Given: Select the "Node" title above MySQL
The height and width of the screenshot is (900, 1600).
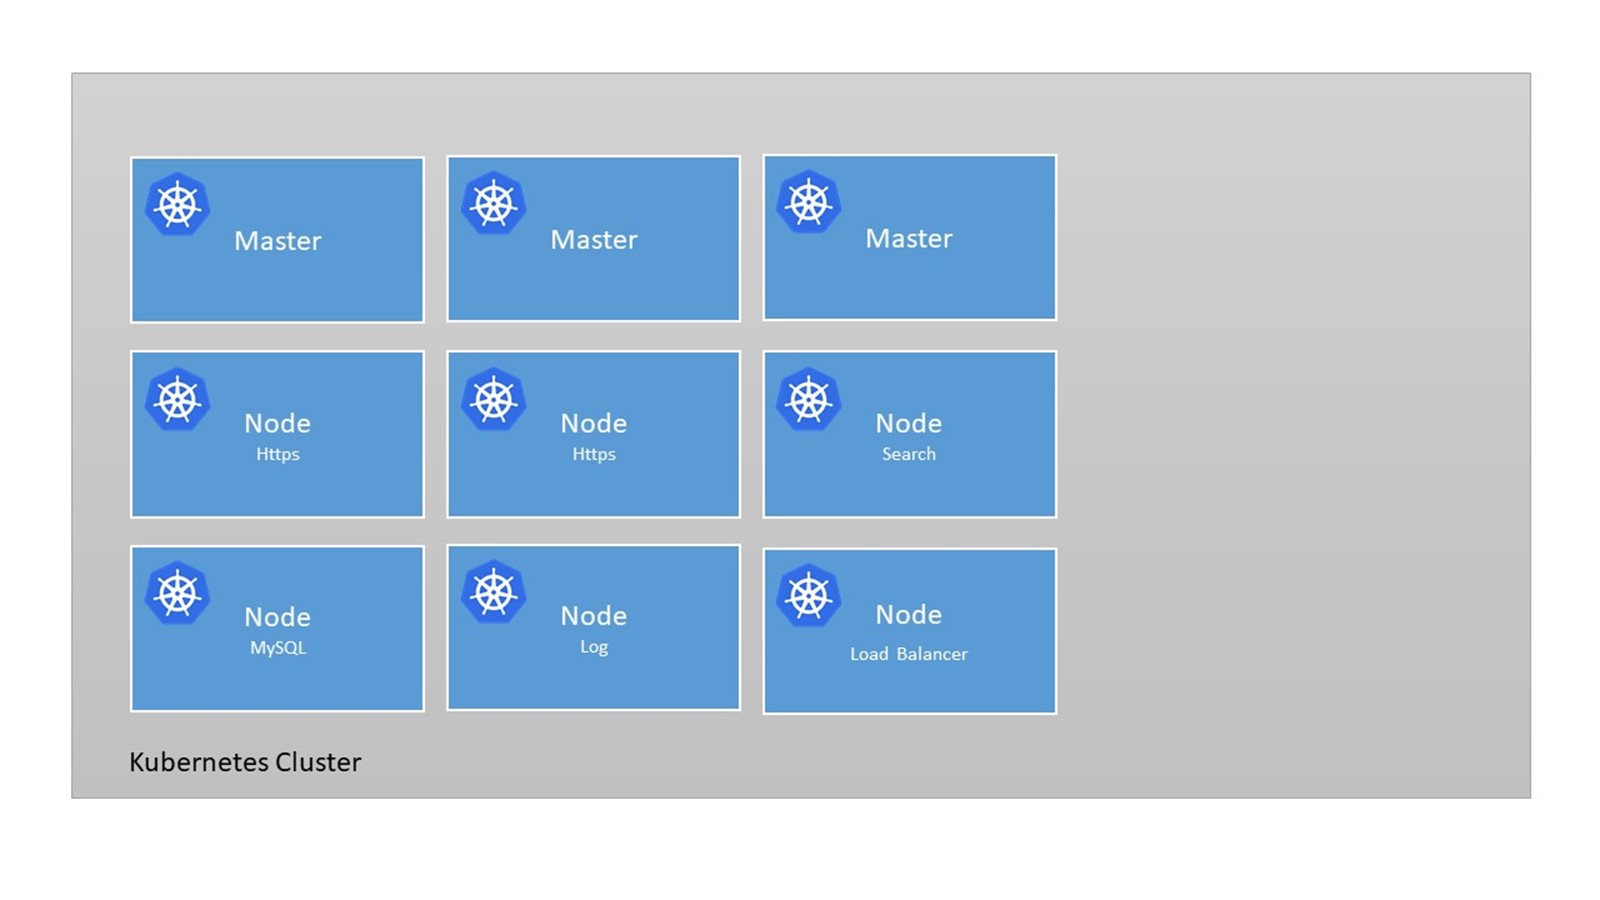Looking at the screenshot, I should pyautogui.click(x=278, y=617).
